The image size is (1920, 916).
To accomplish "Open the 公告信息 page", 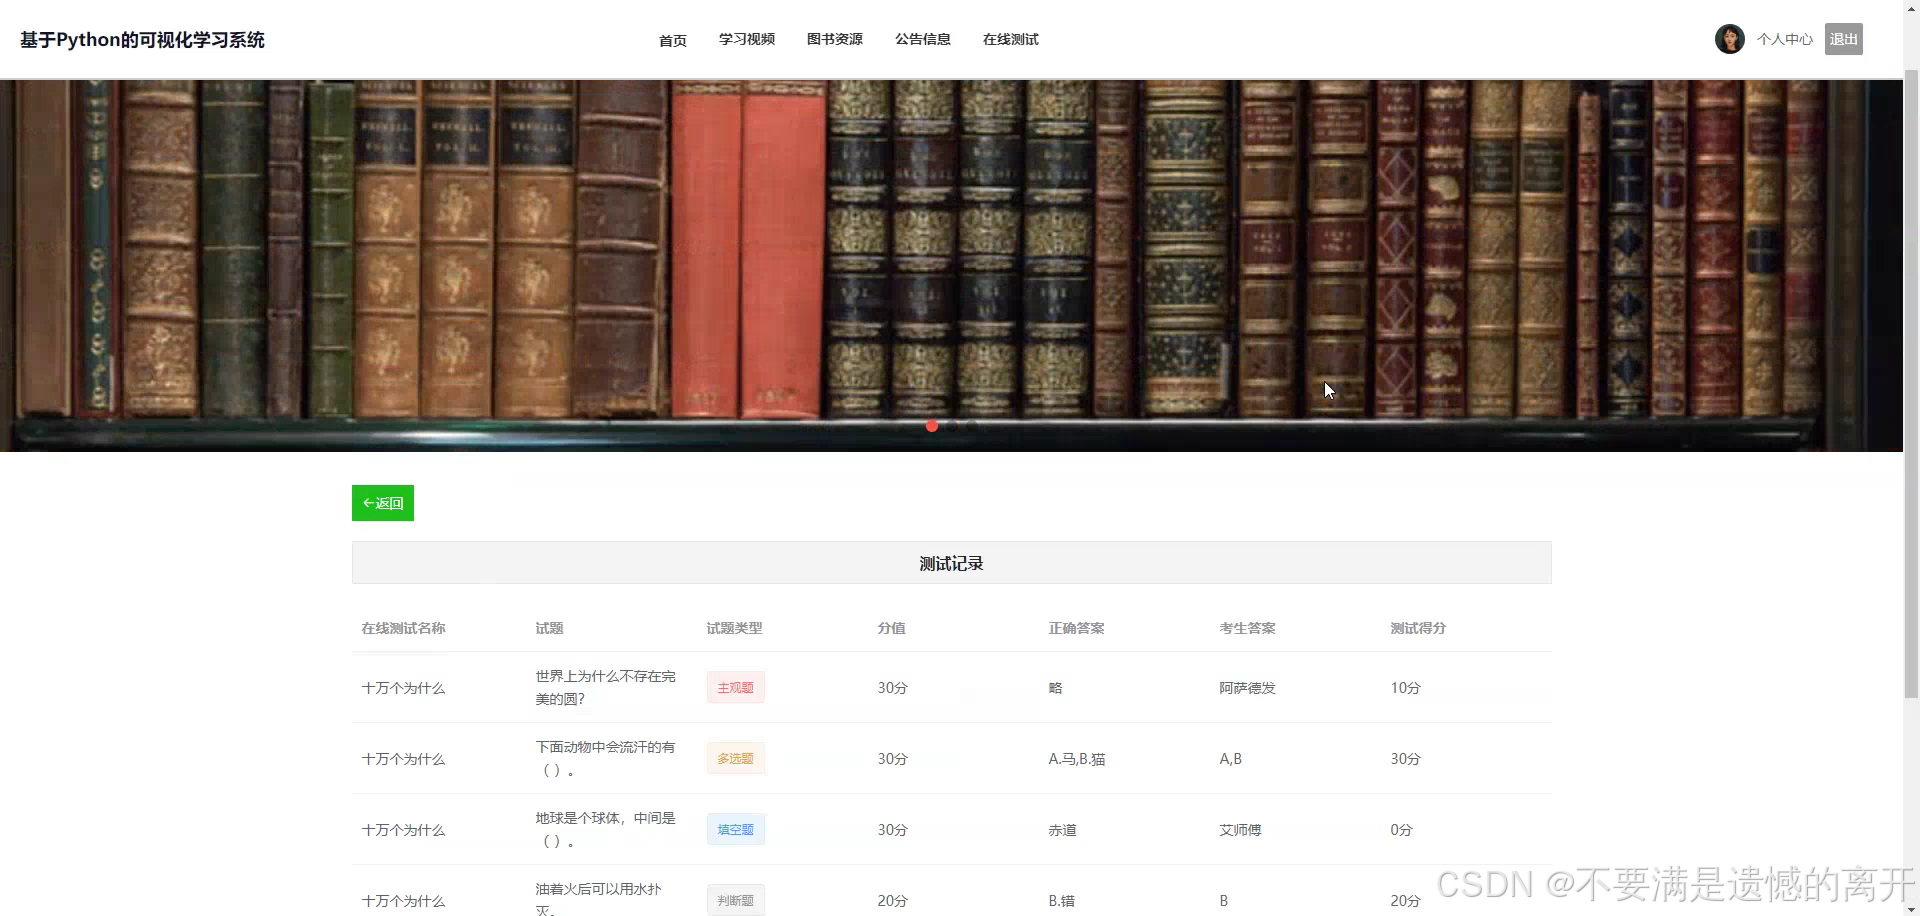I will tap(923, 39).
